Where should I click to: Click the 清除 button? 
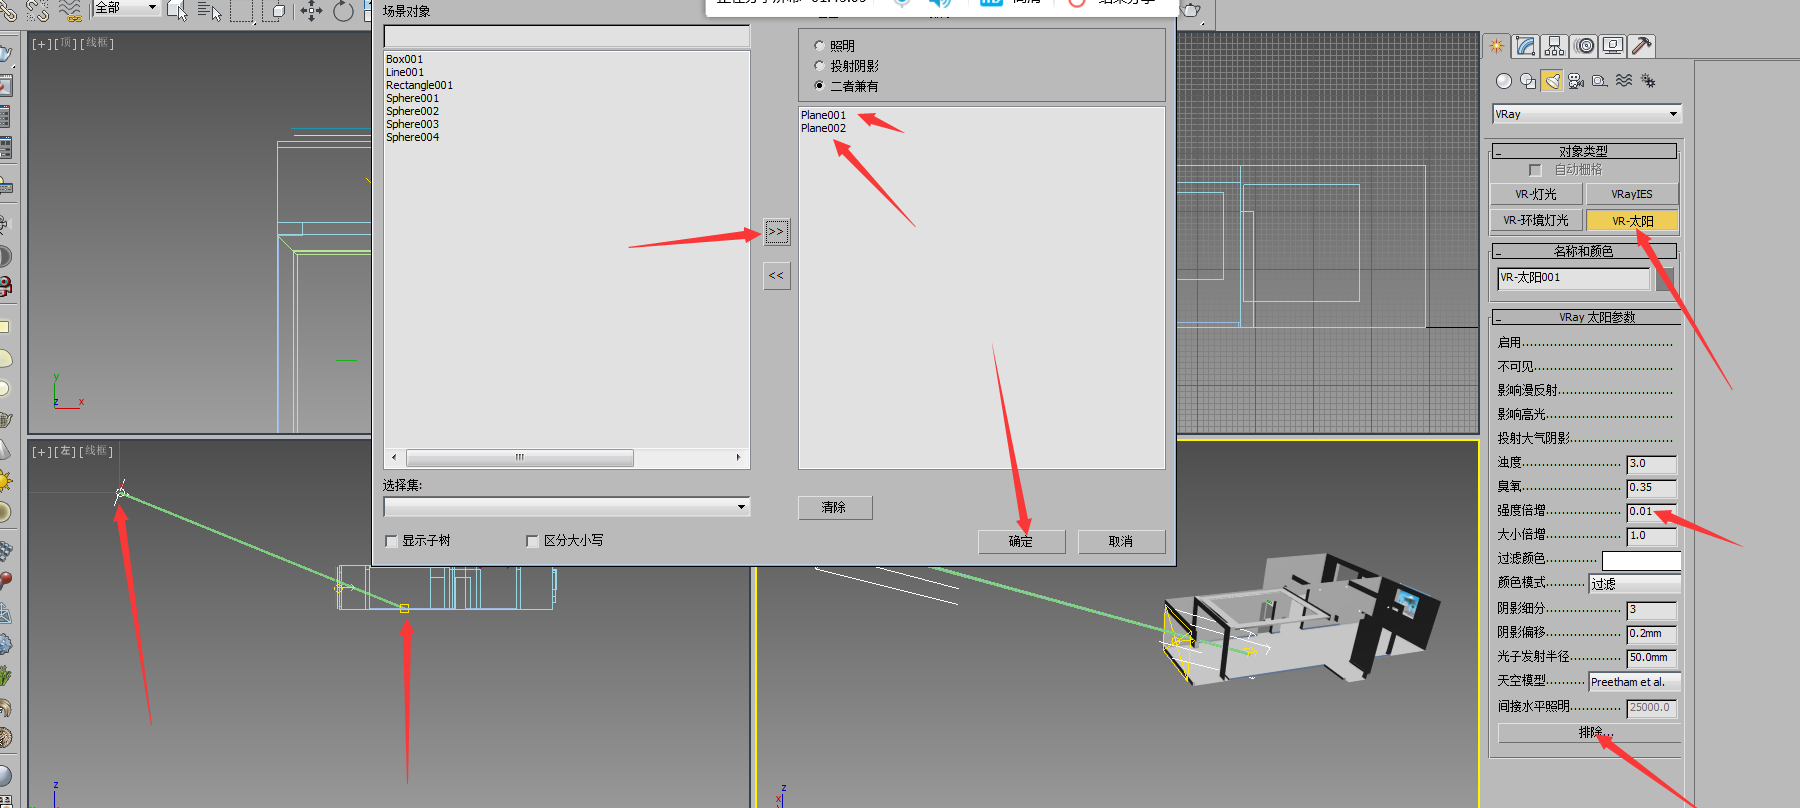(834, 508)
